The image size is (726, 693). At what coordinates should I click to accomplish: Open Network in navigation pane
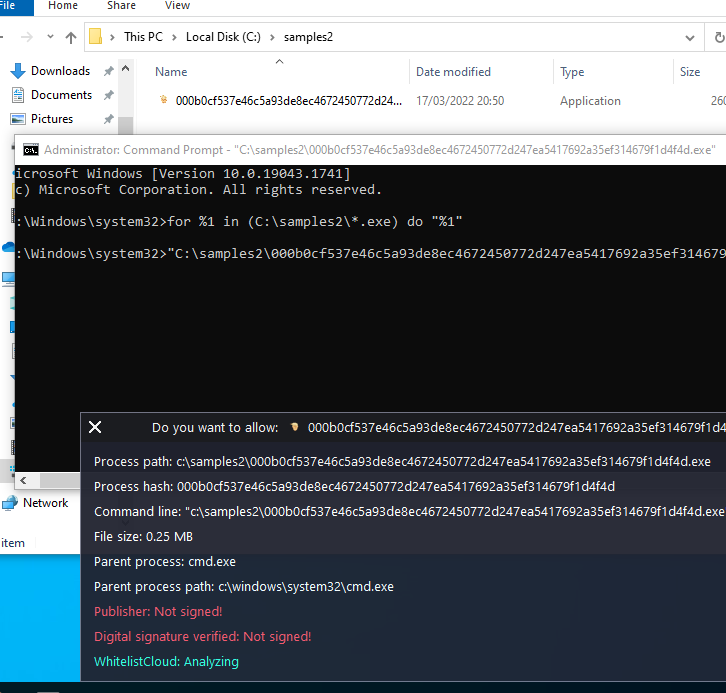(x=45, y=503)
